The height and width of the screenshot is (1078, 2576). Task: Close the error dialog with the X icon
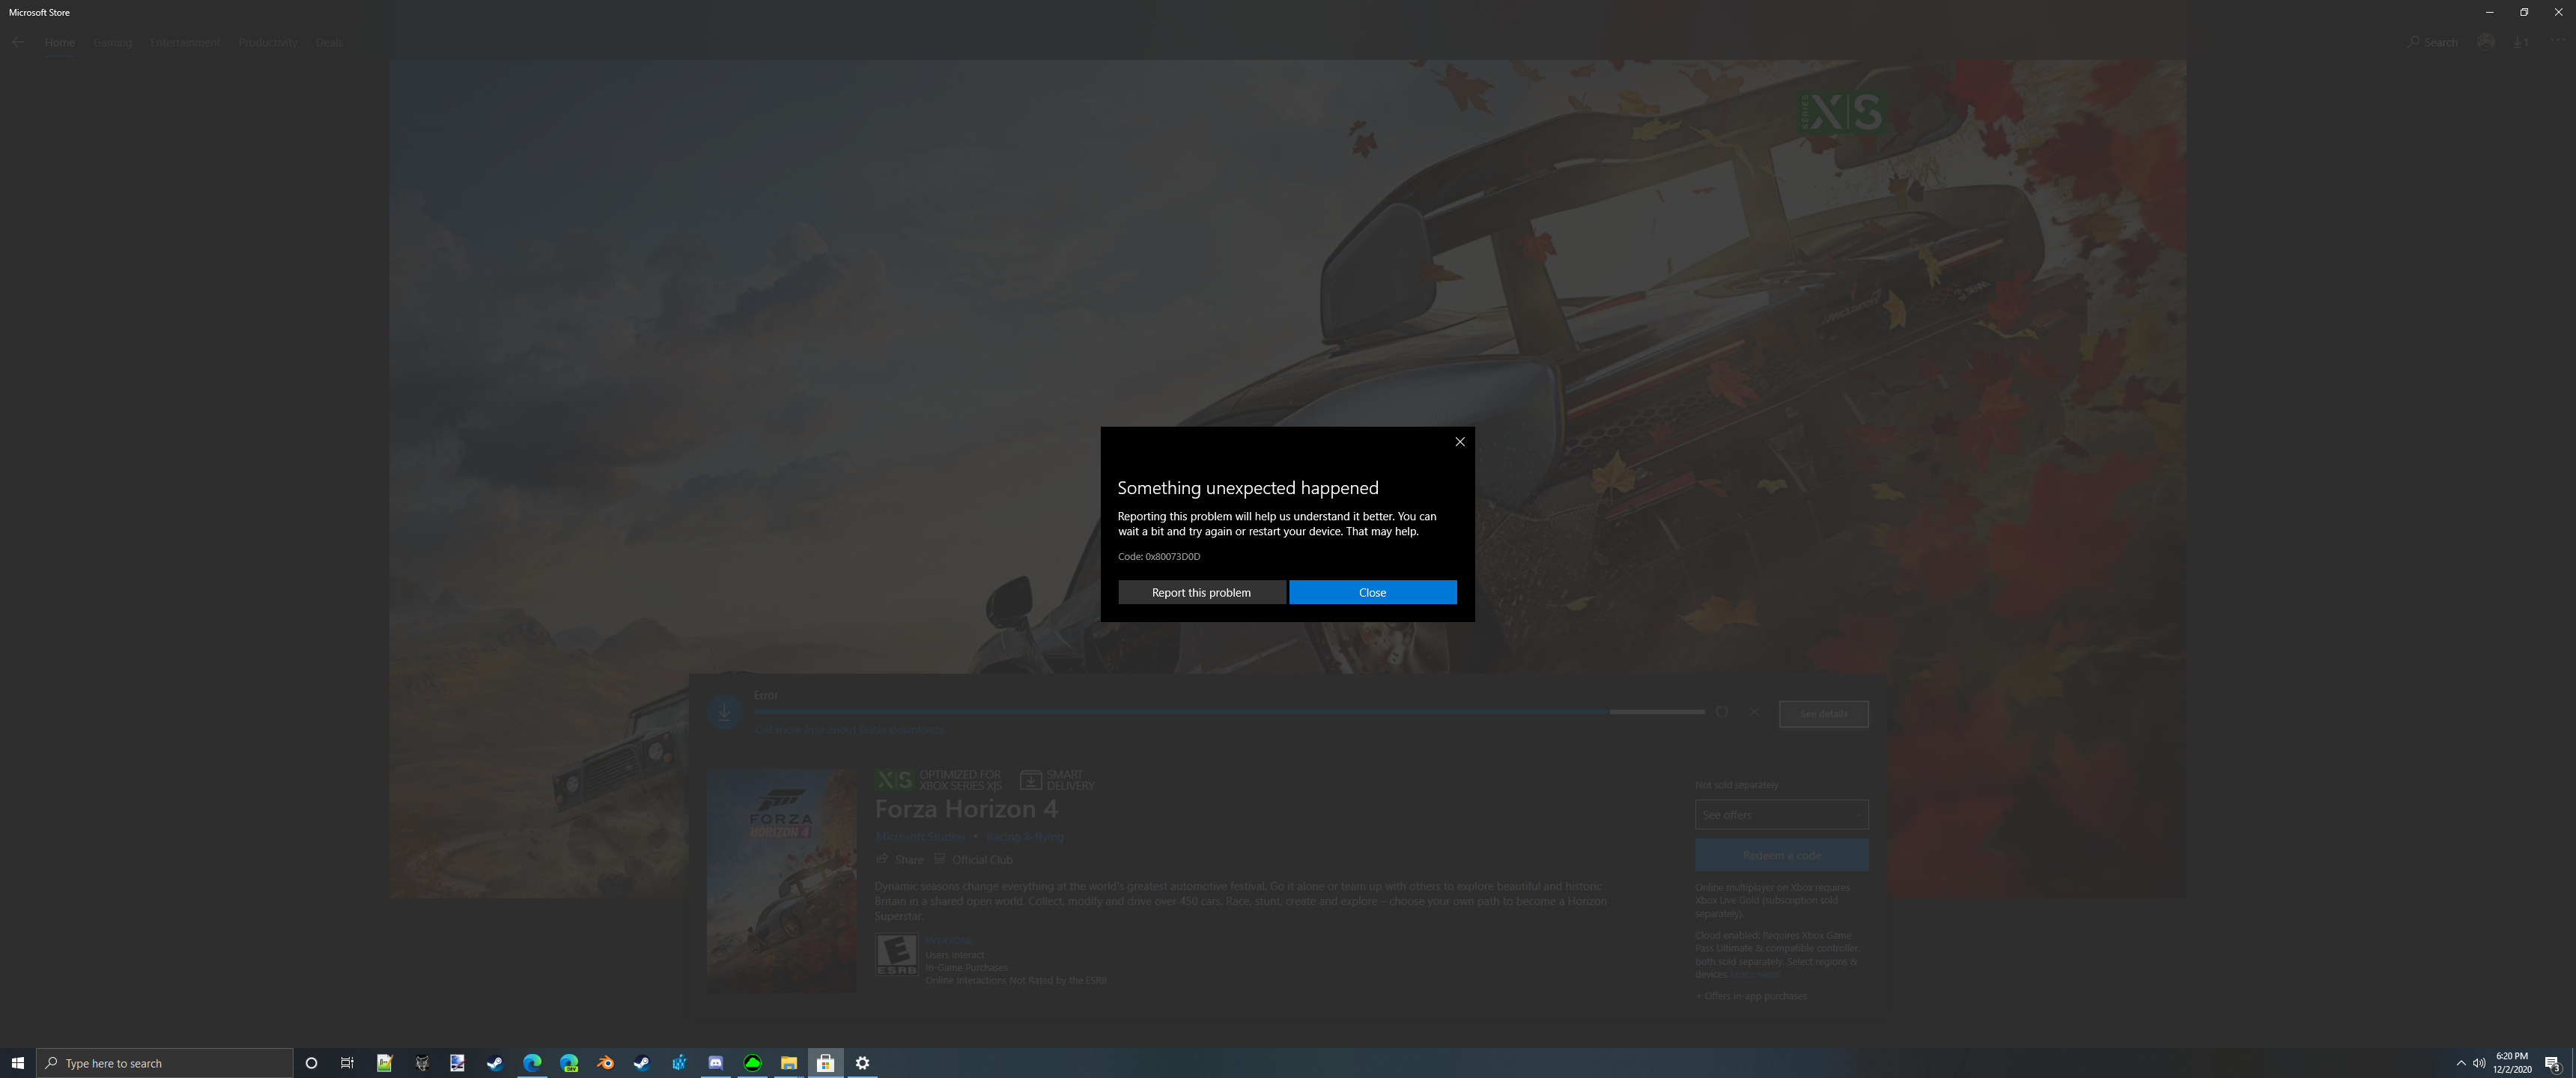1459,441
